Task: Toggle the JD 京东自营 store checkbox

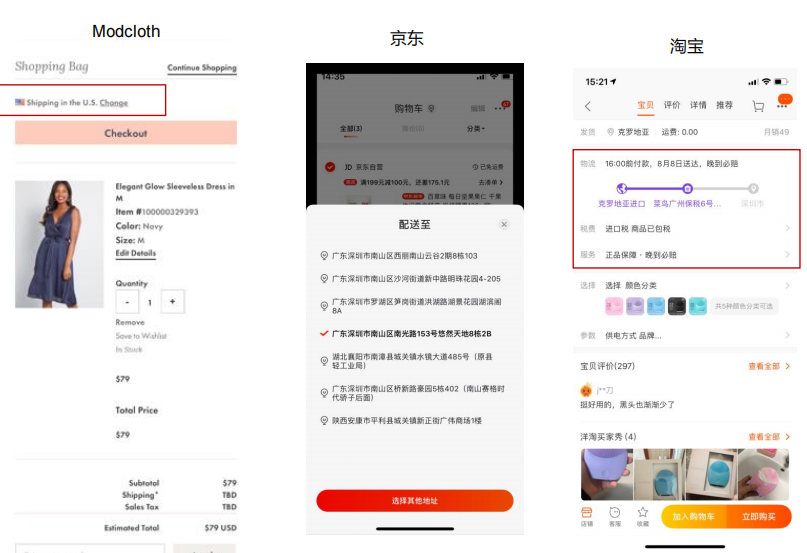Action: click(x=330, y=167)
